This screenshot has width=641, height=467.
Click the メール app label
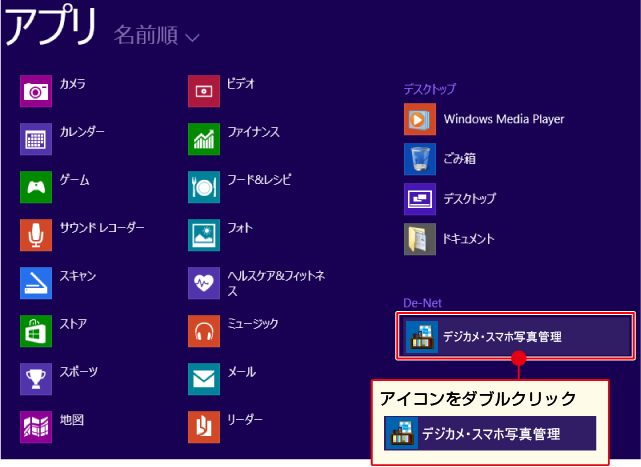click(x=242, y=372)
